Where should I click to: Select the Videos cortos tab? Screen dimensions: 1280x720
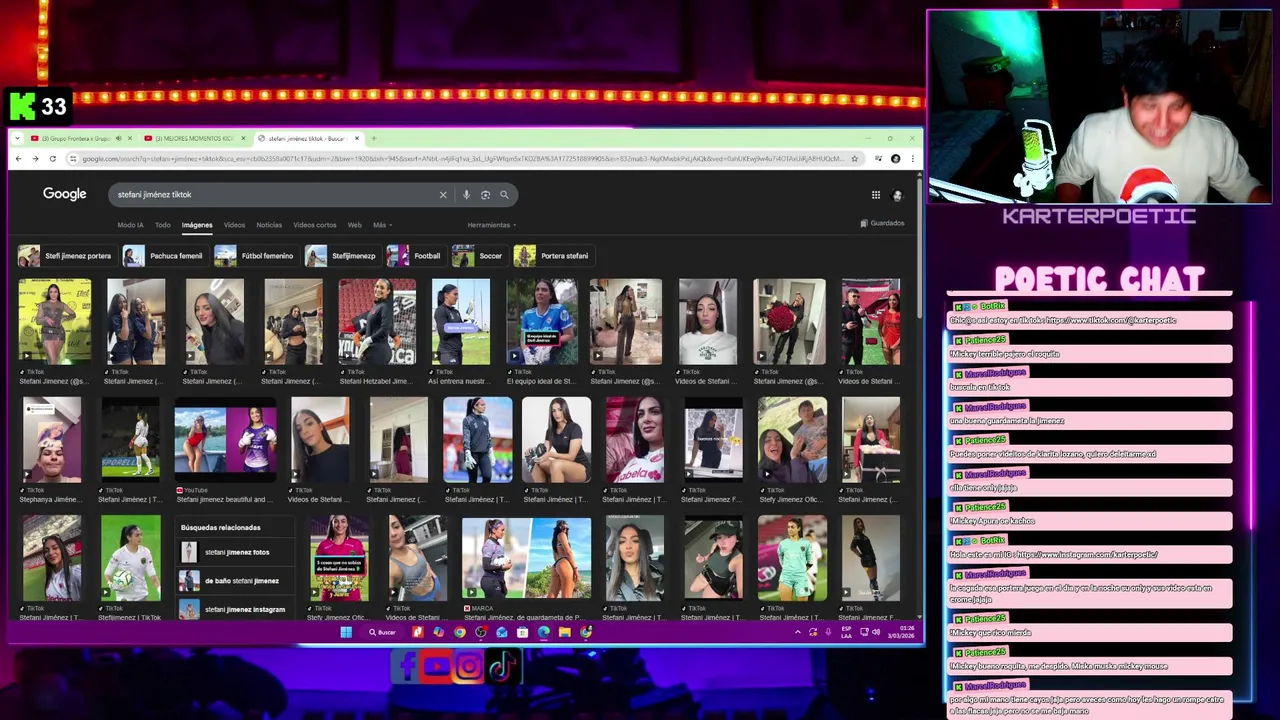click(x=315, y=225)
